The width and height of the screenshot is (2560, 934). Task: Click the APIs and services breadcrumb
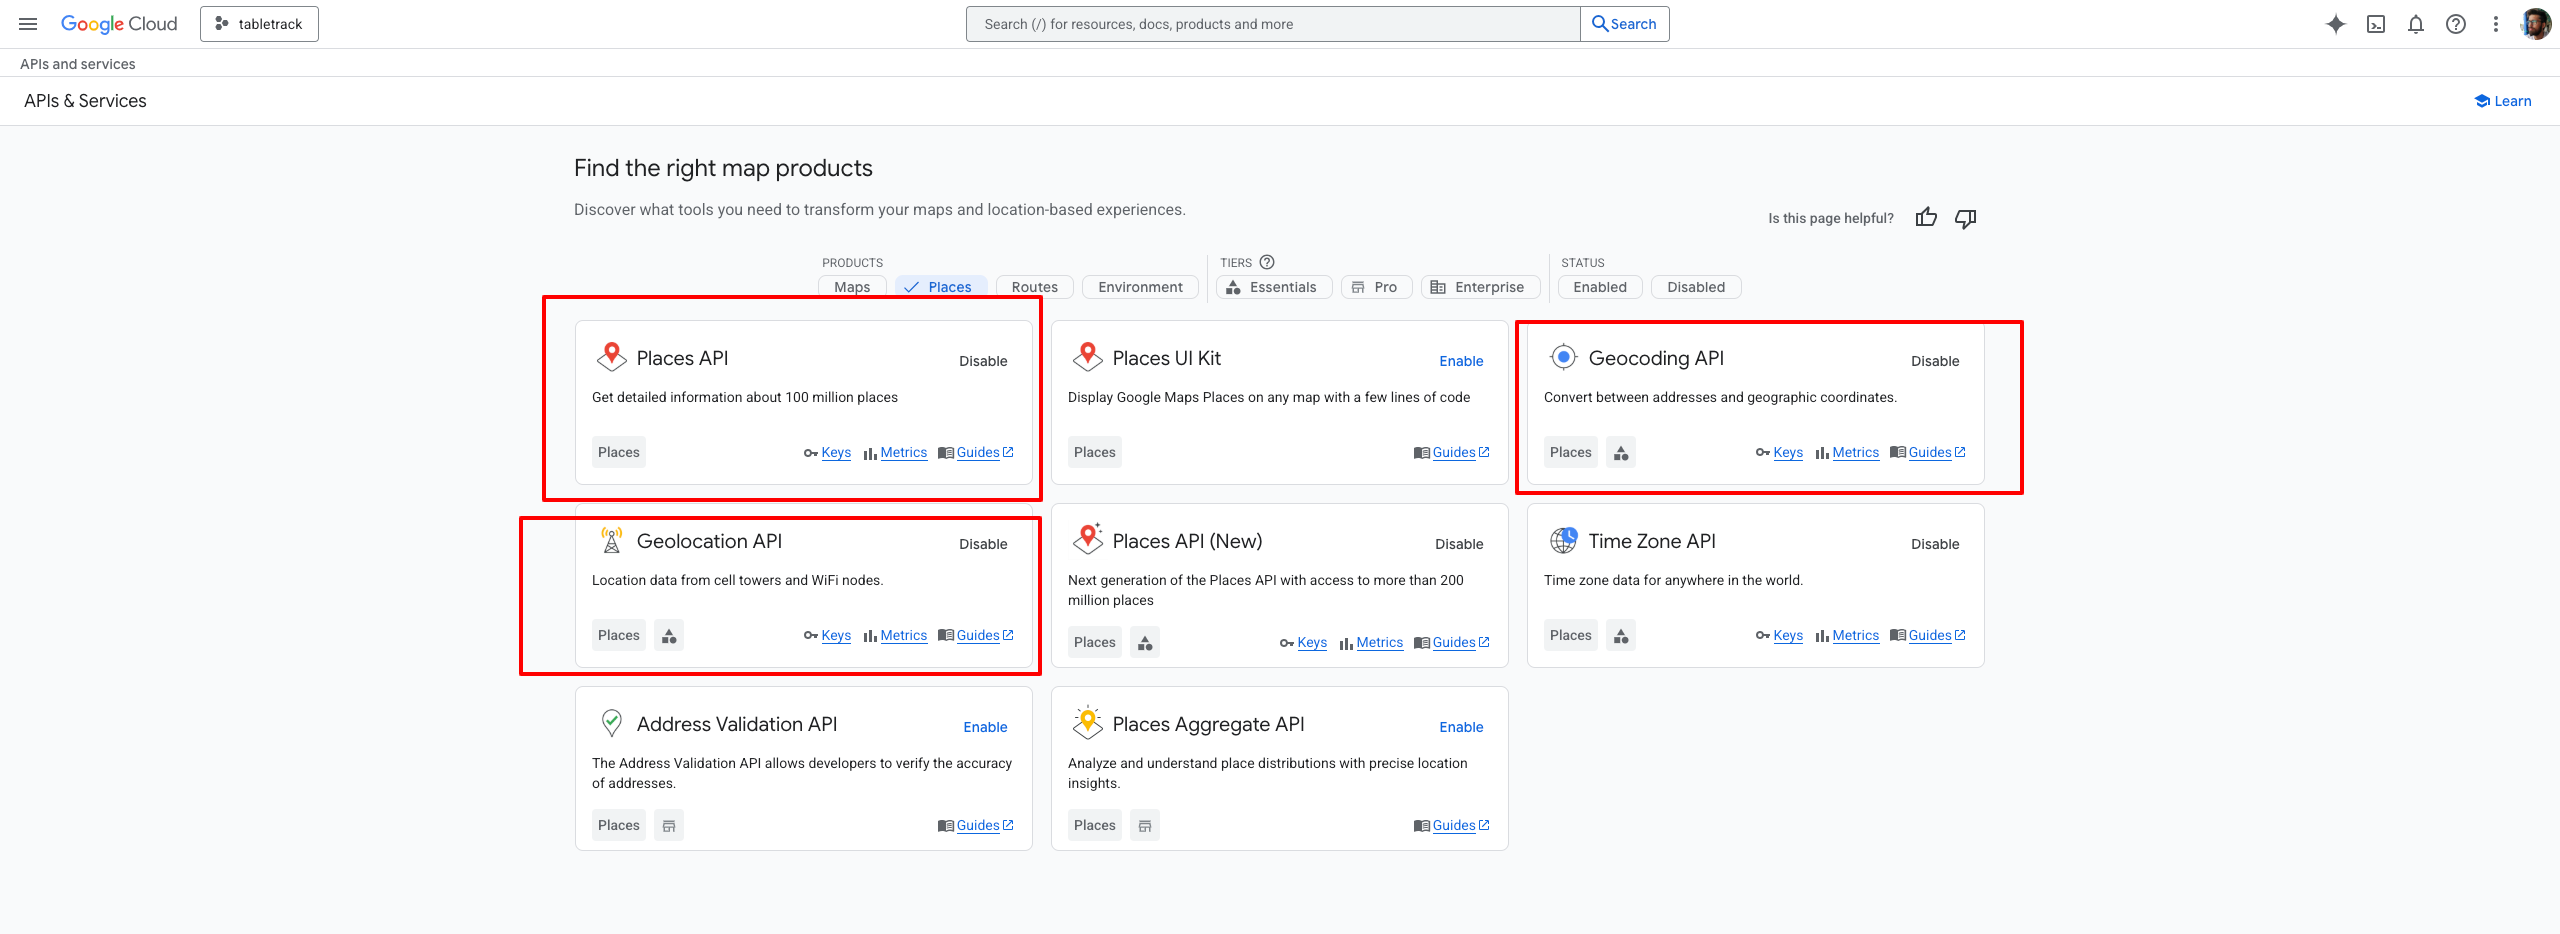(x=78, y=64)
